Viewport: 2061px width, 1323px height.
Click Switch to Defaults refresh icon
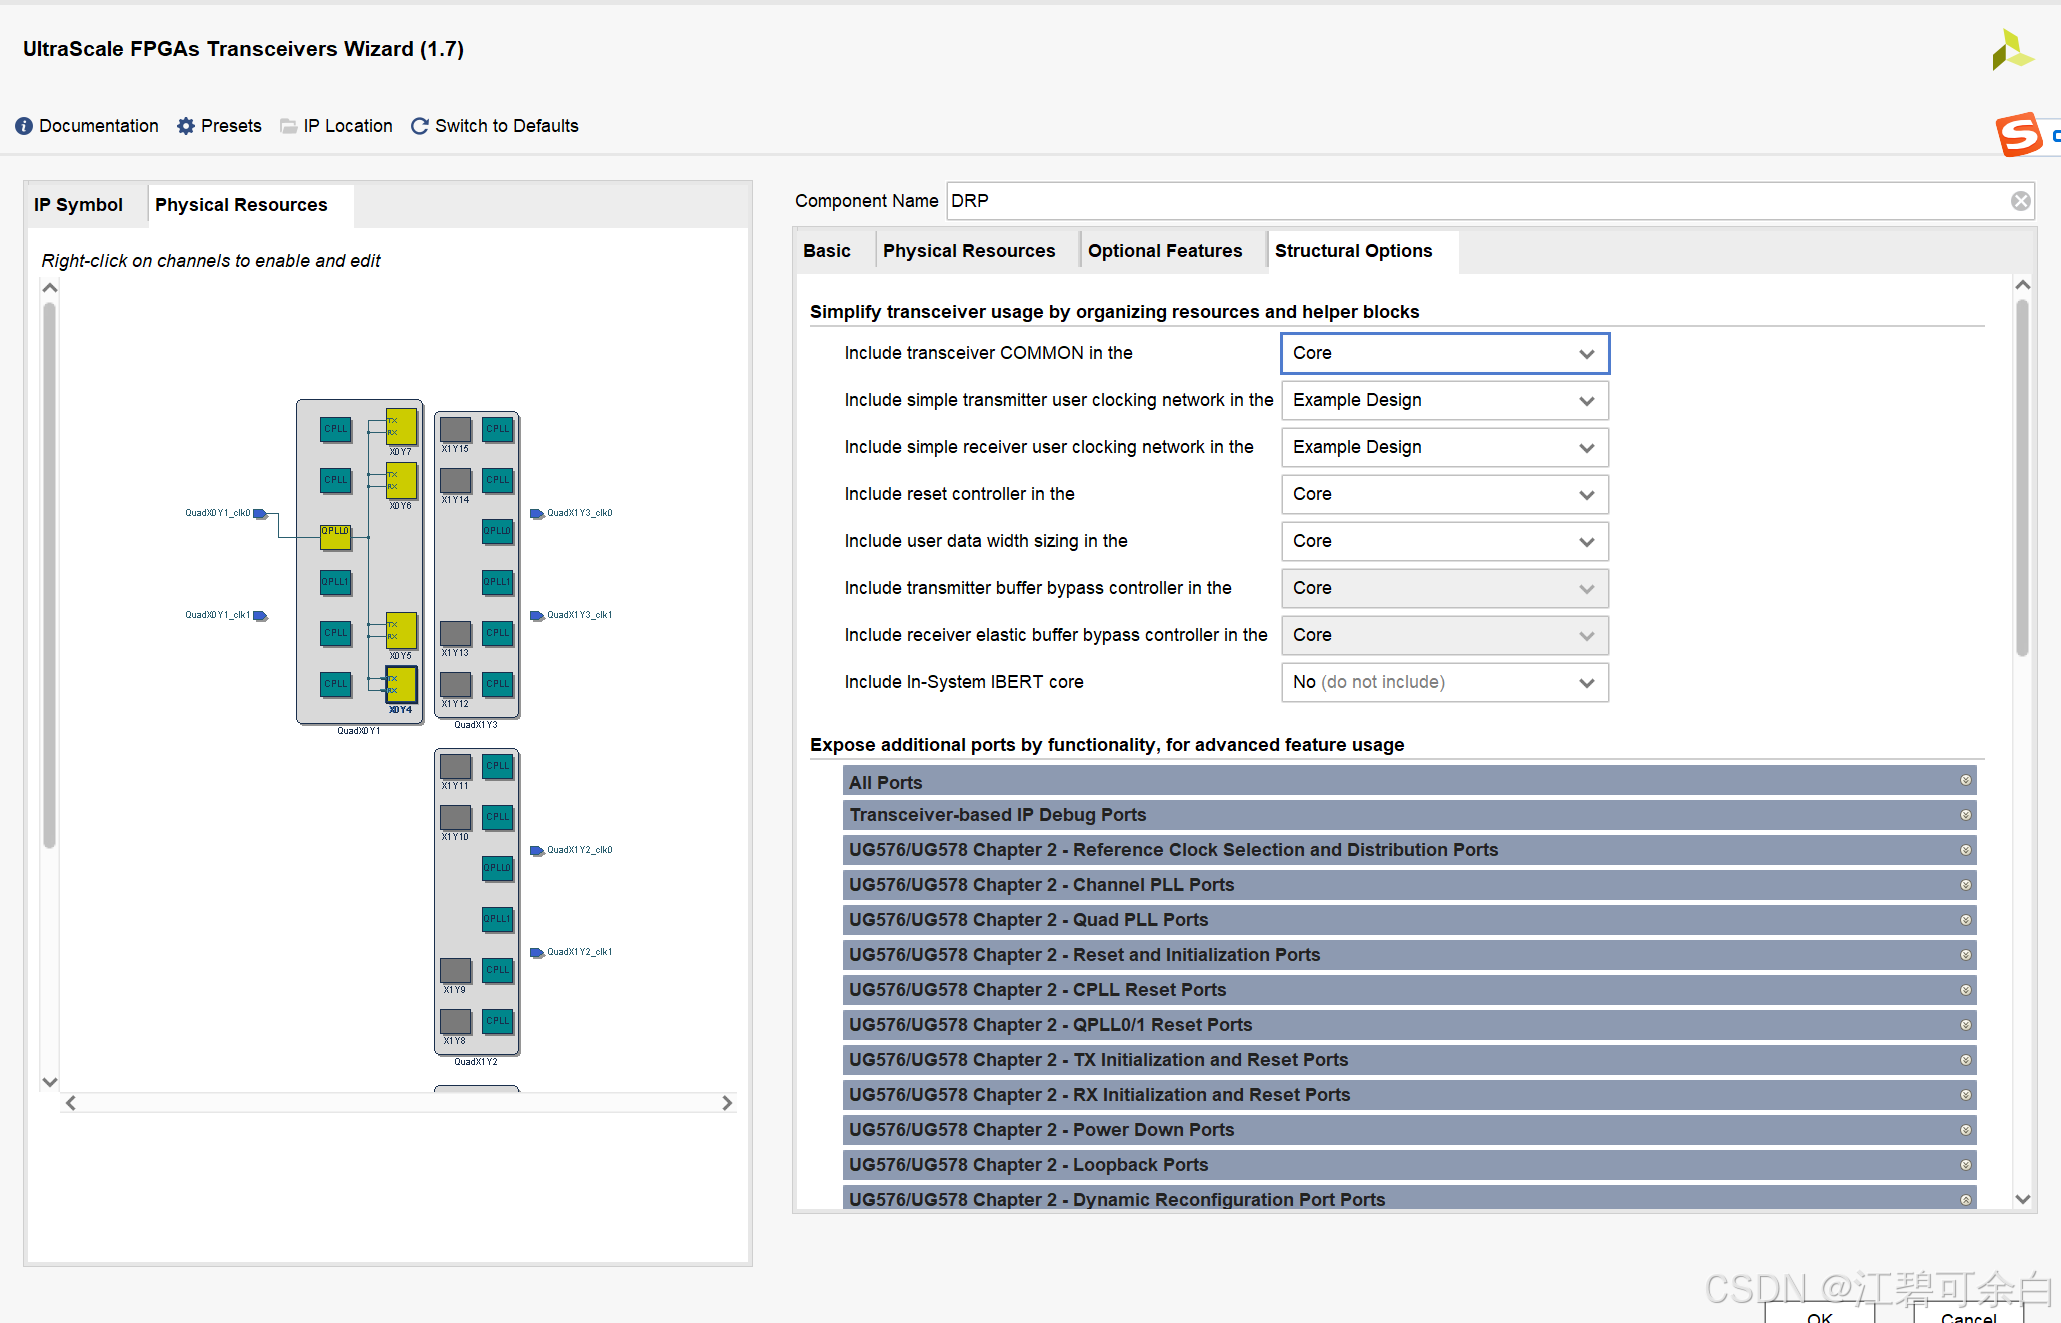[x=420, y=126]
